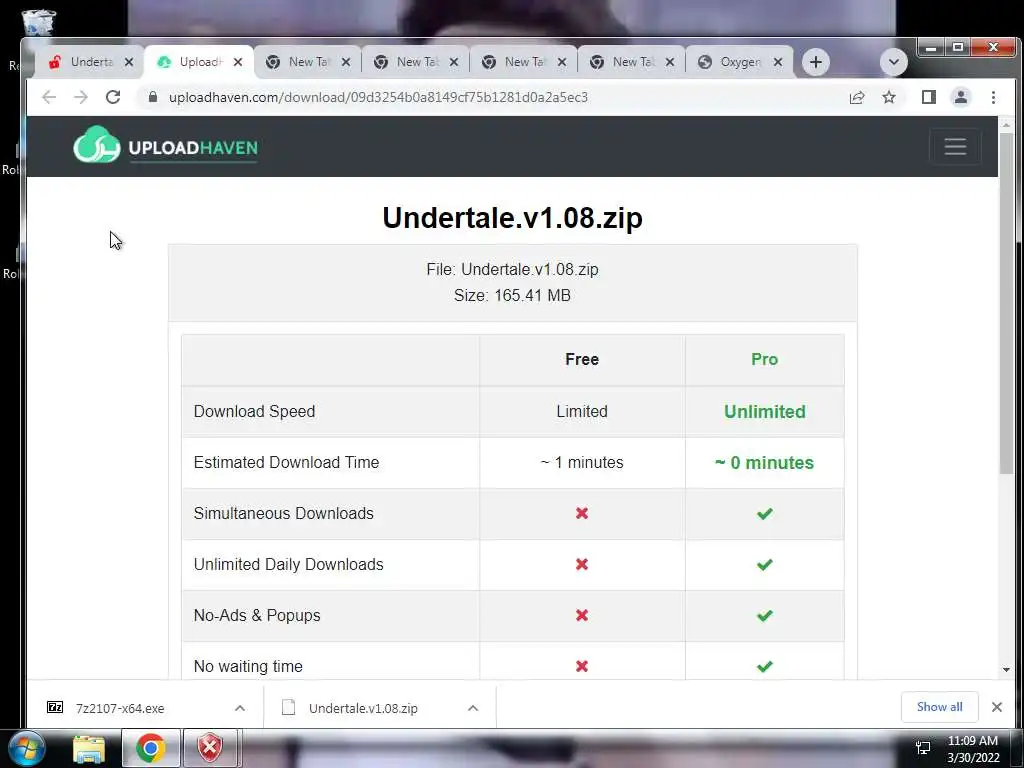Click the network tray icon
This screenshot has width=1024, height=768.
pos(923,748)
